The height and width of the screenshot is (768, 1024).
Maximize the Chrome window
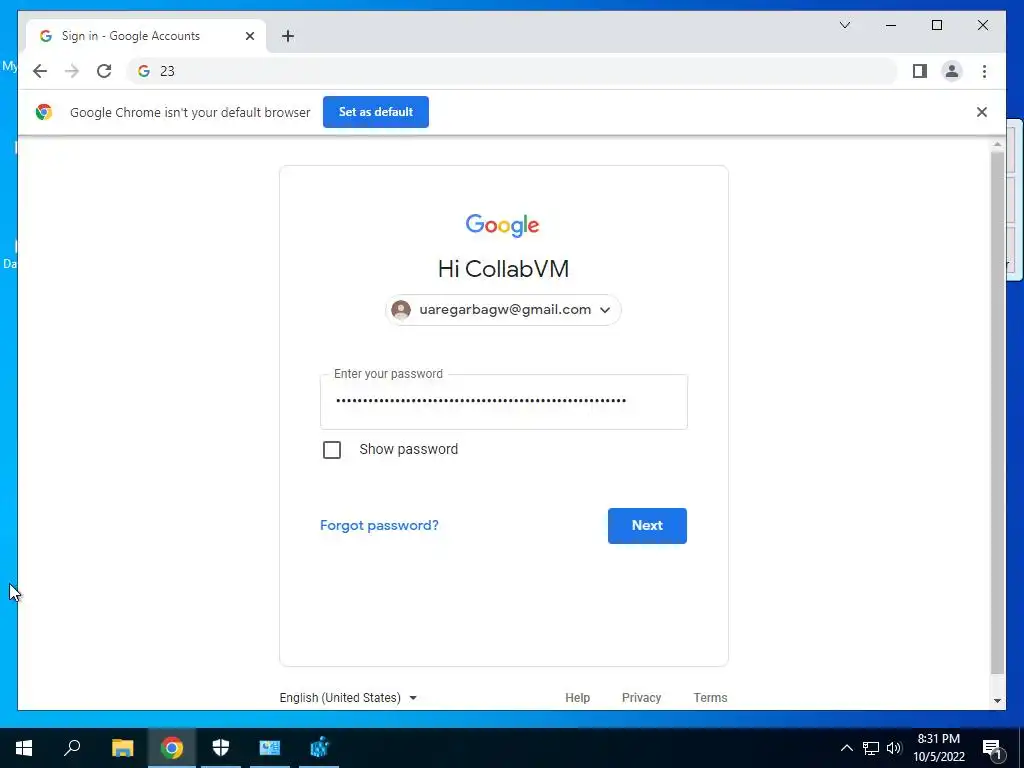click(936, 25)
